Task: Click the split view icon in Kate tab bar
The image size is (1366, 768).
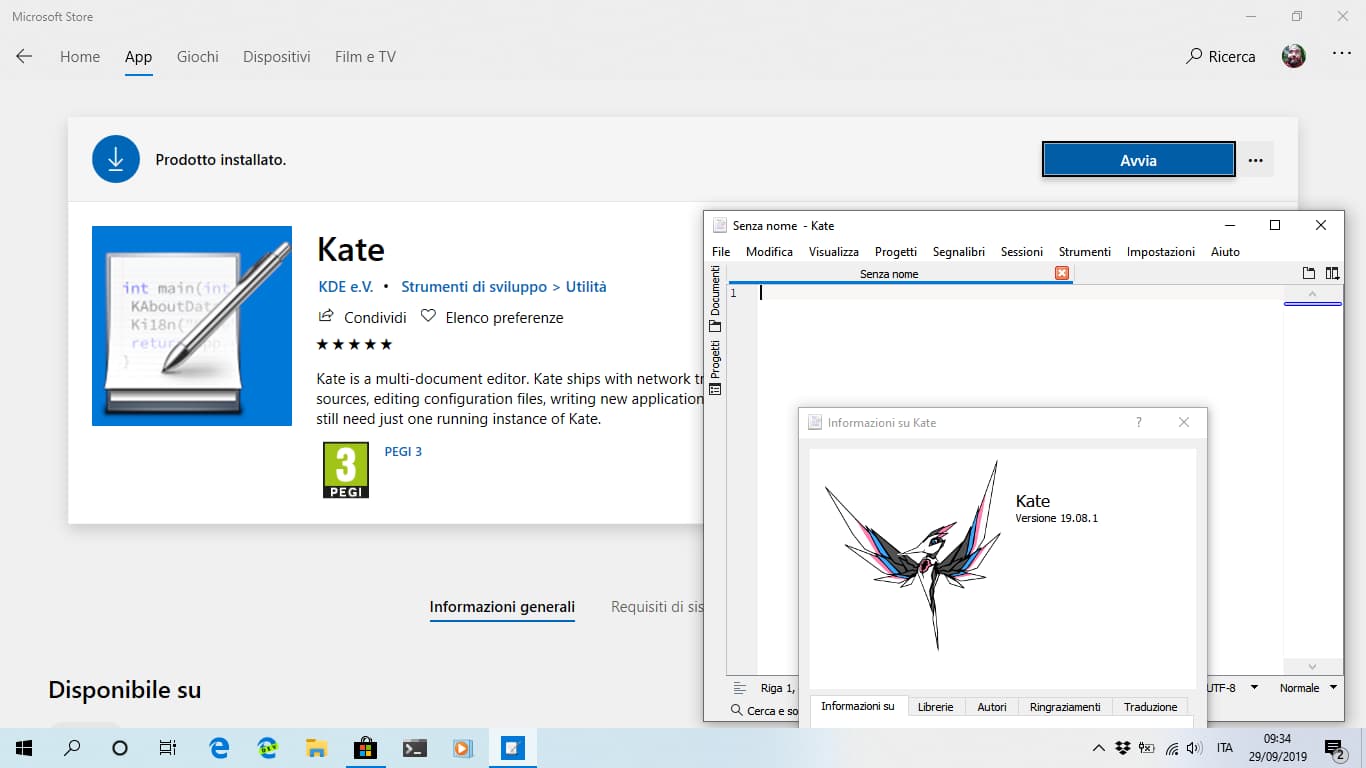Action: [1332, 273]
